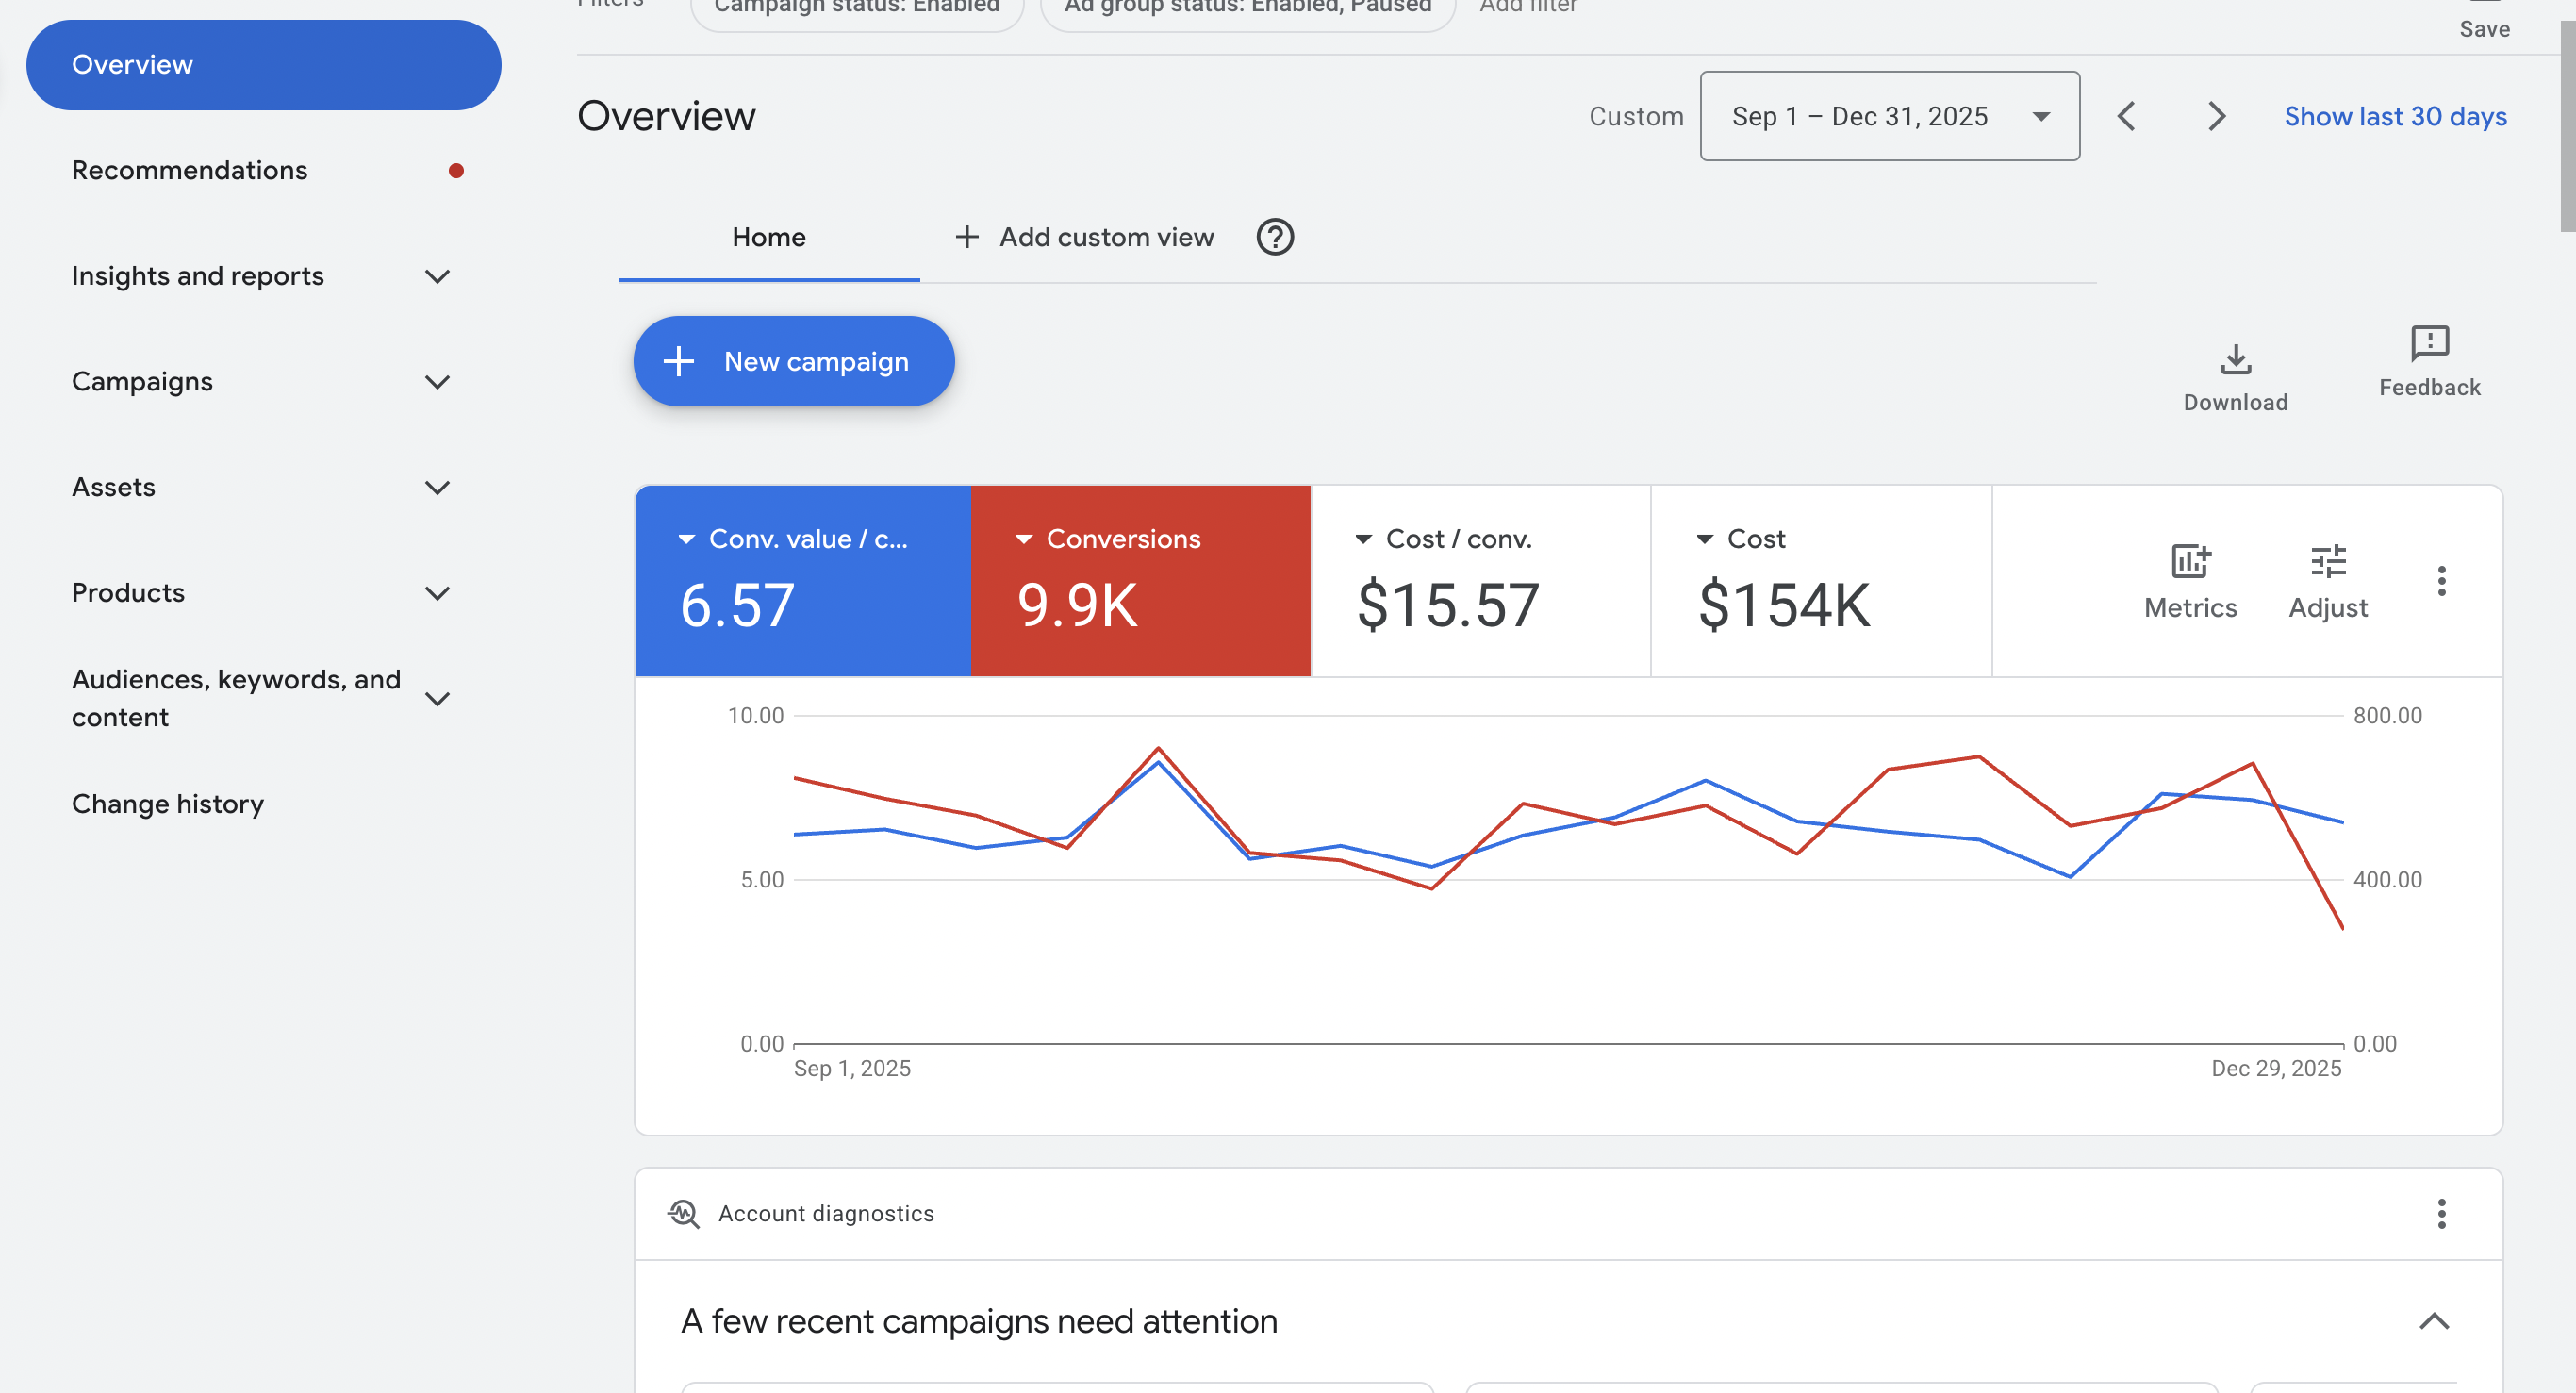2576x1393 pixels.
Task: Click Ad group status: Enabled, Paused filter
Action: (x=1247, y=10)
